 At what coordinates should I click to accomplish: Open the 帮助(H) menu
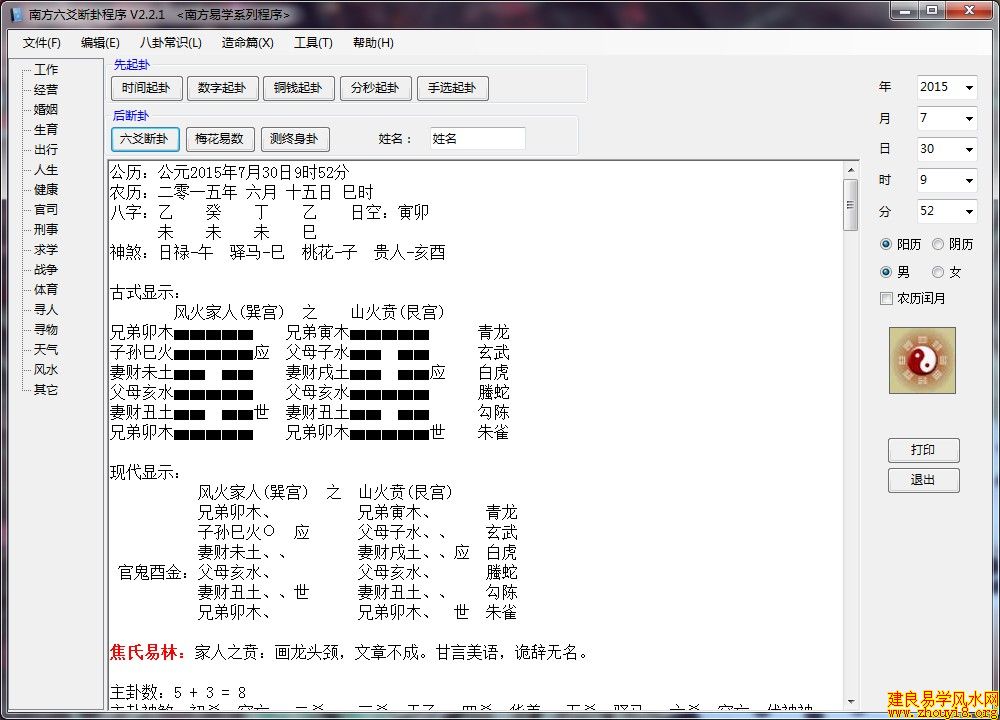point(373,43)
